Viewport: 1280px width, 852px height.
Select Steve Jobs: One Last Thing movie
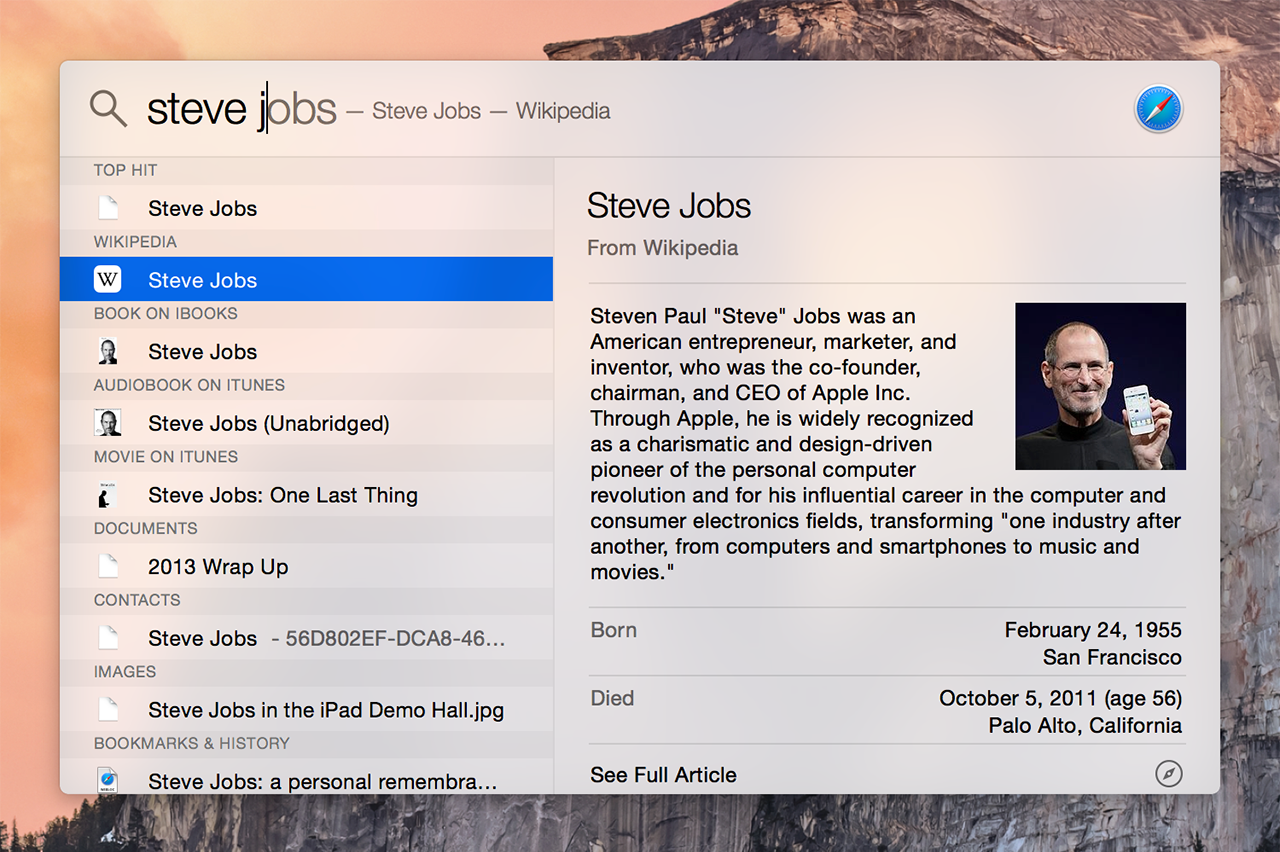(306, 494)
